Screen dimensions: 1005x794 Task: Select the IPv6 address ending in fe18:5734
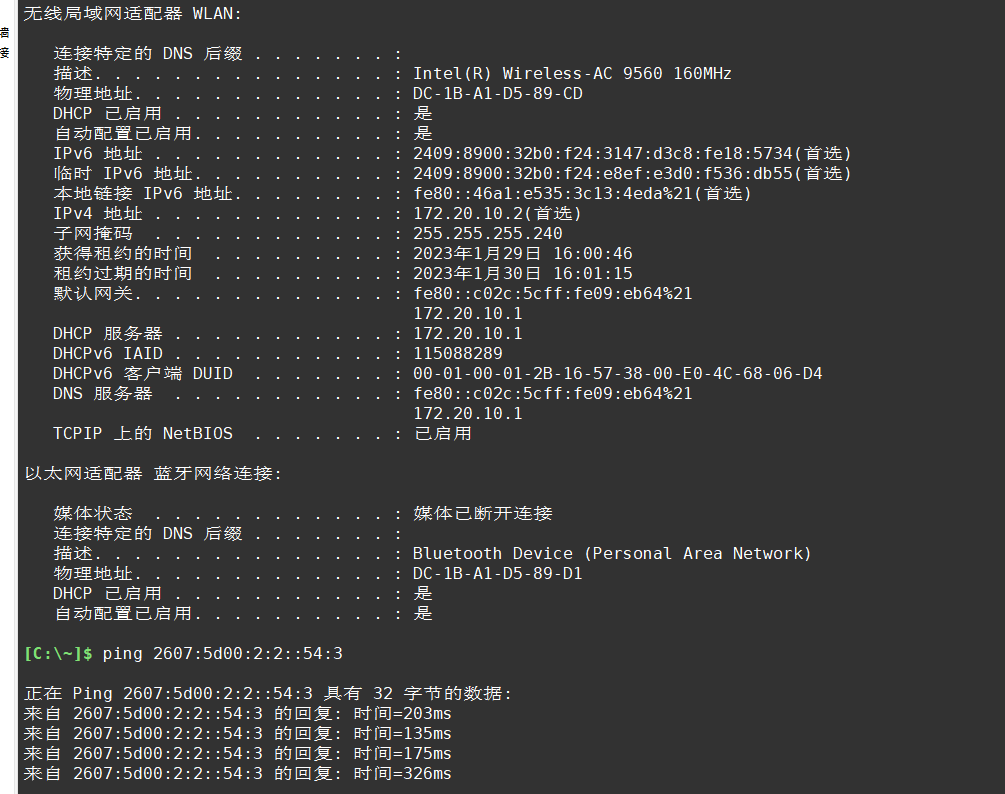tap(632, 154)
